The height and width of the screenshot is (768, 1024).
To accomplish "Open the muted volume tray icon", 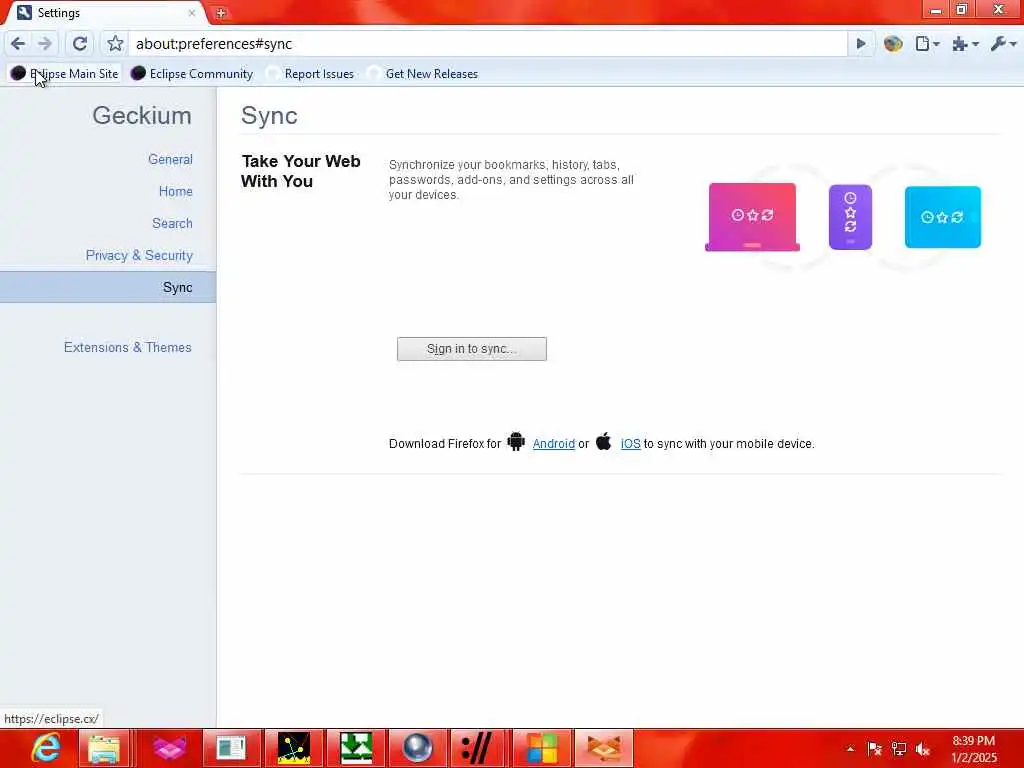I will pyautogui.click(x=923, y=749).
